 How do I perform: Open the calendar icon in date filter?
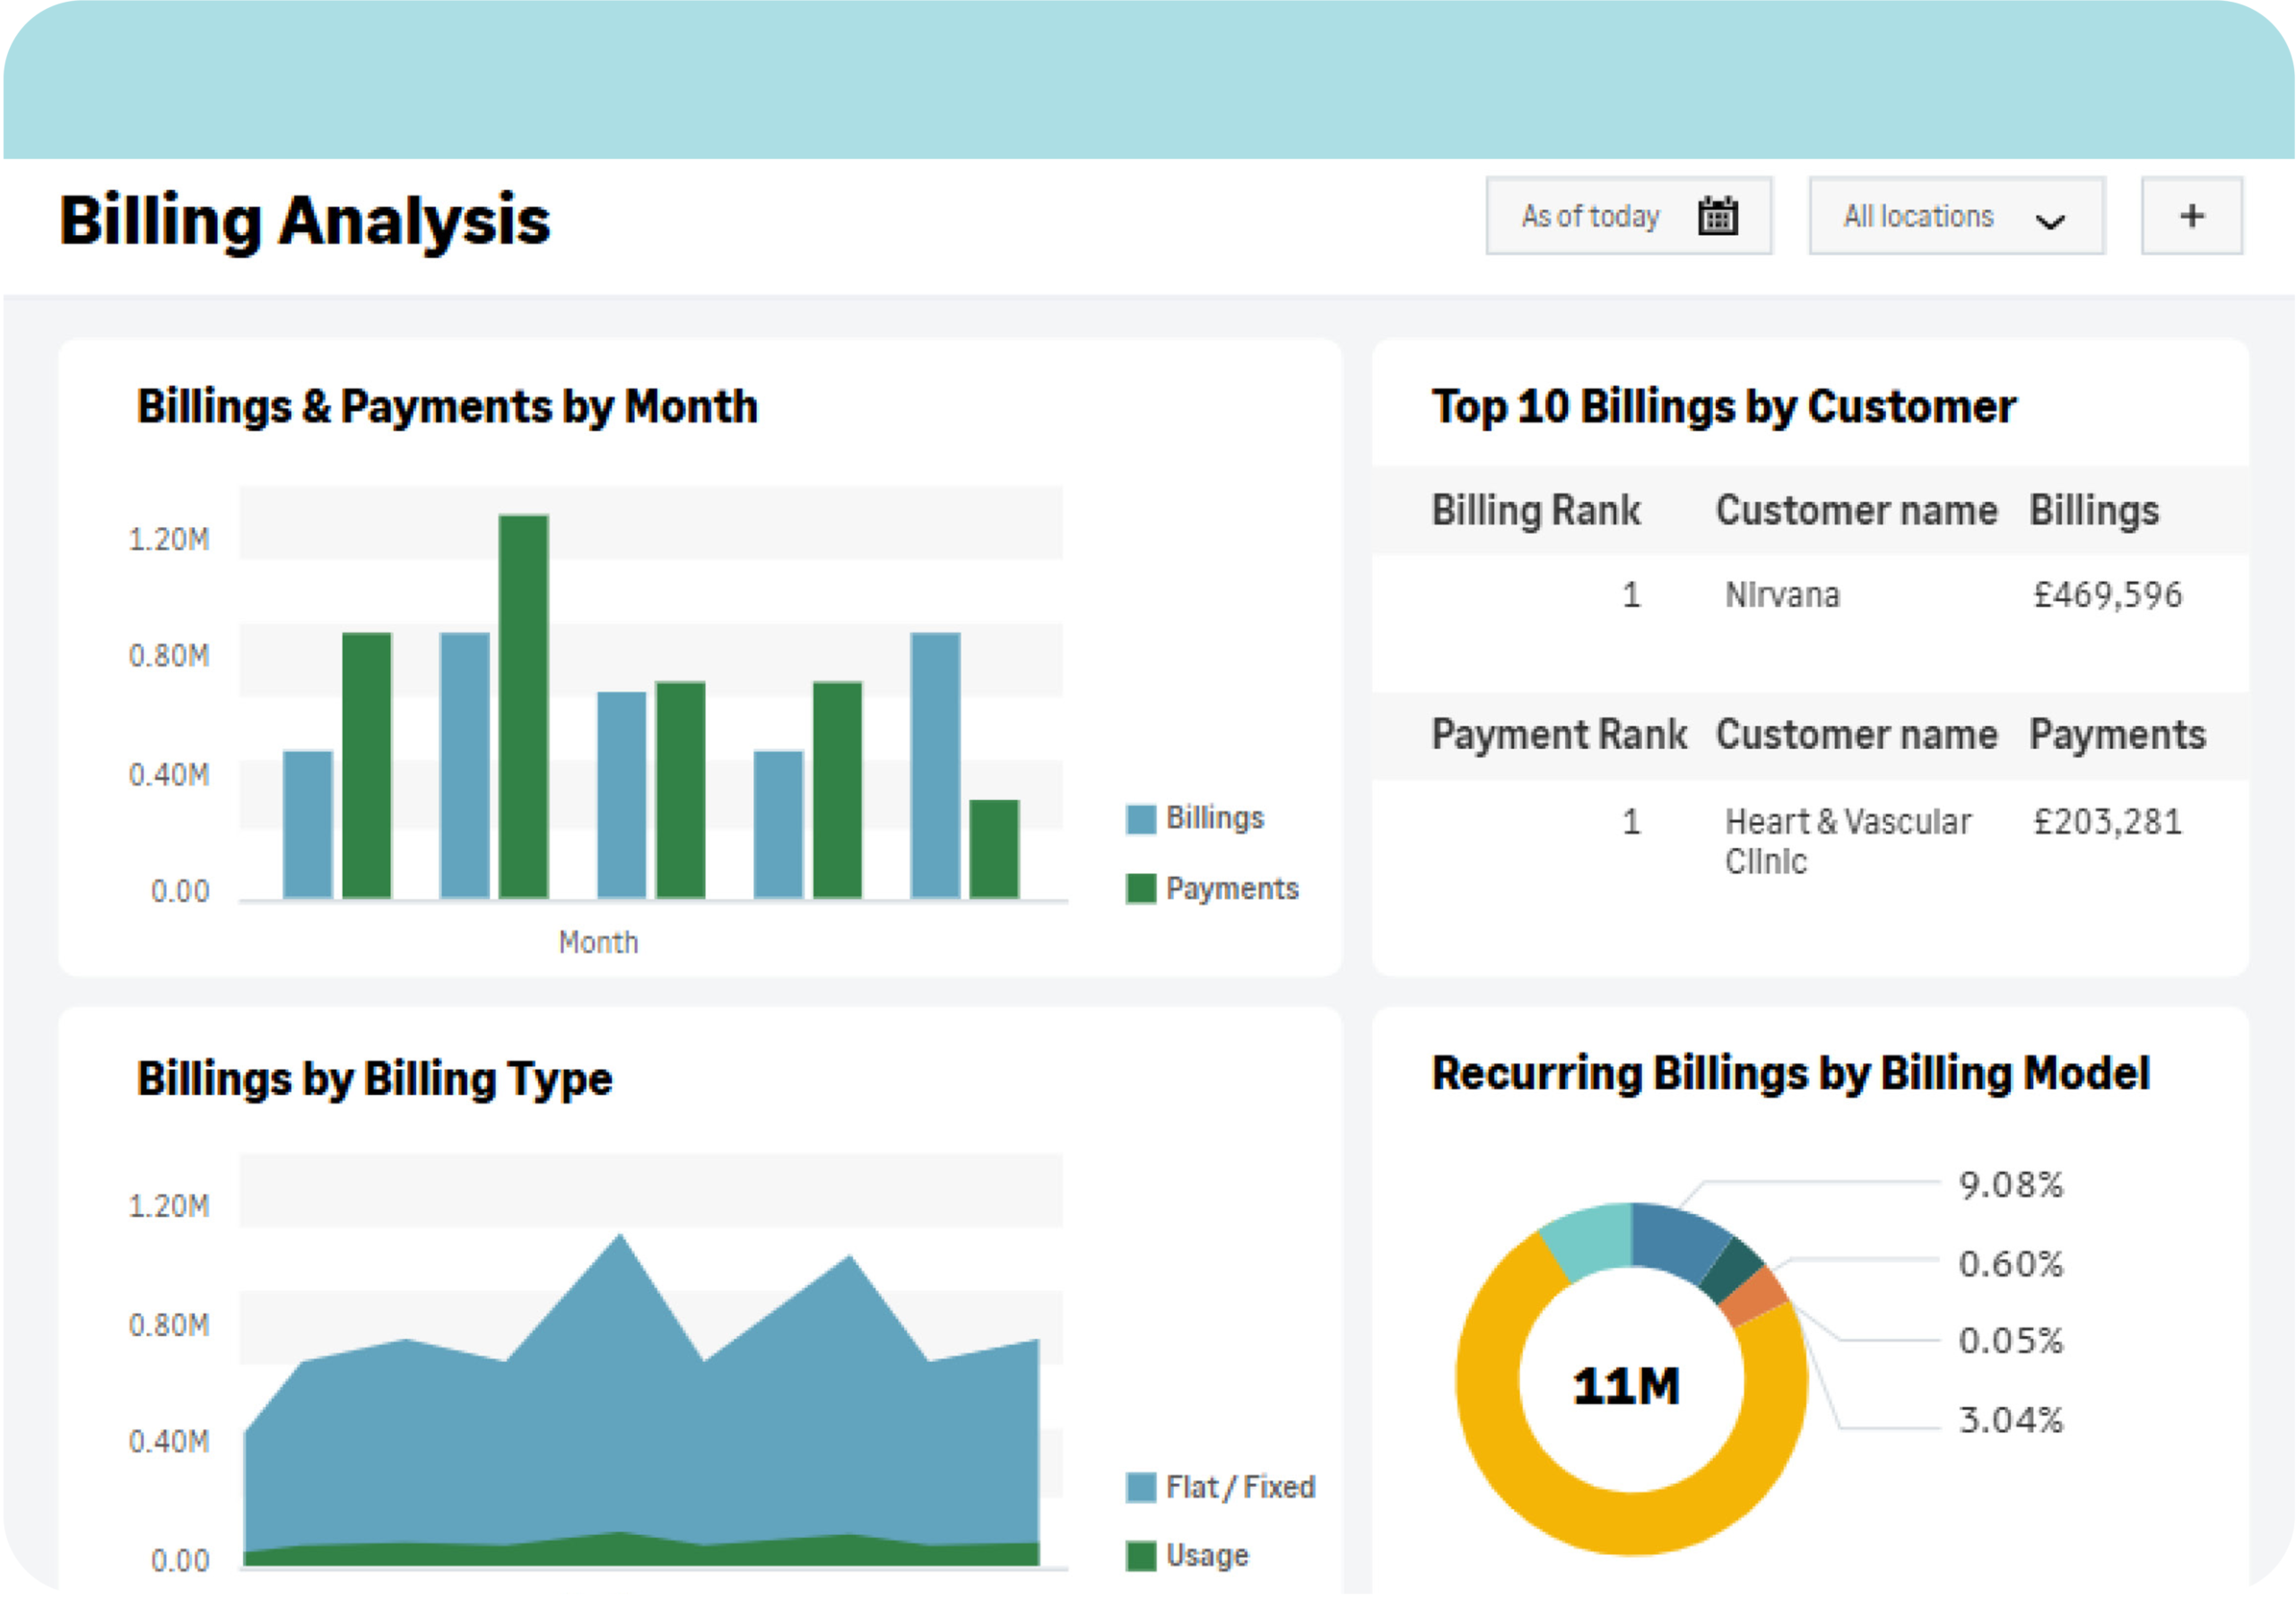[x=1717, y=216]
